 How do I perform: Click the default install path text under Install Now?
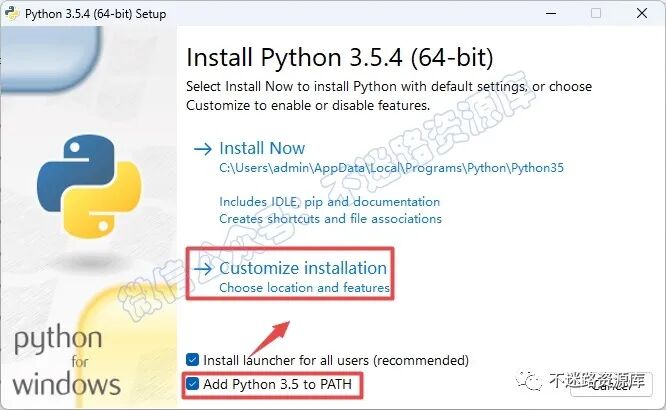coord(391,168)
